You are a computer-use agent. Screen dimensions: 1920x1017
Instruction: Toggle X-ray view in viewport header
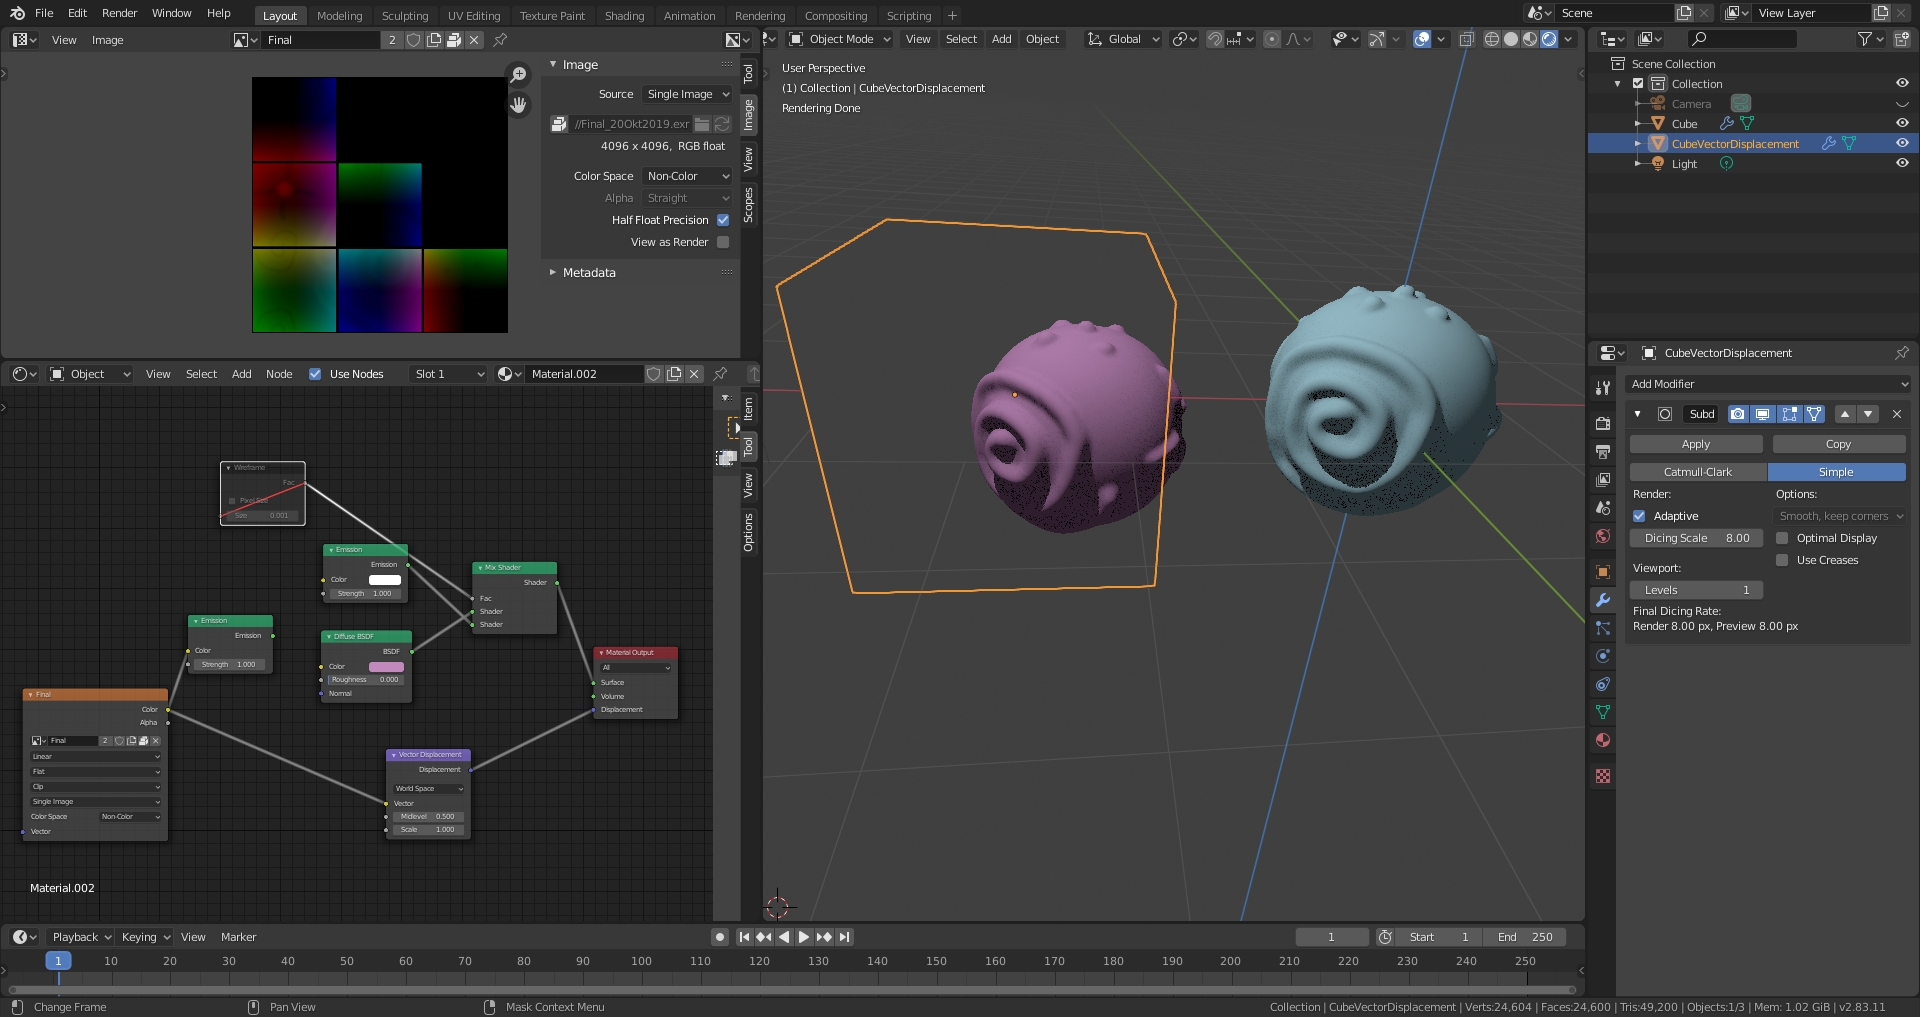click(1466, 39)
